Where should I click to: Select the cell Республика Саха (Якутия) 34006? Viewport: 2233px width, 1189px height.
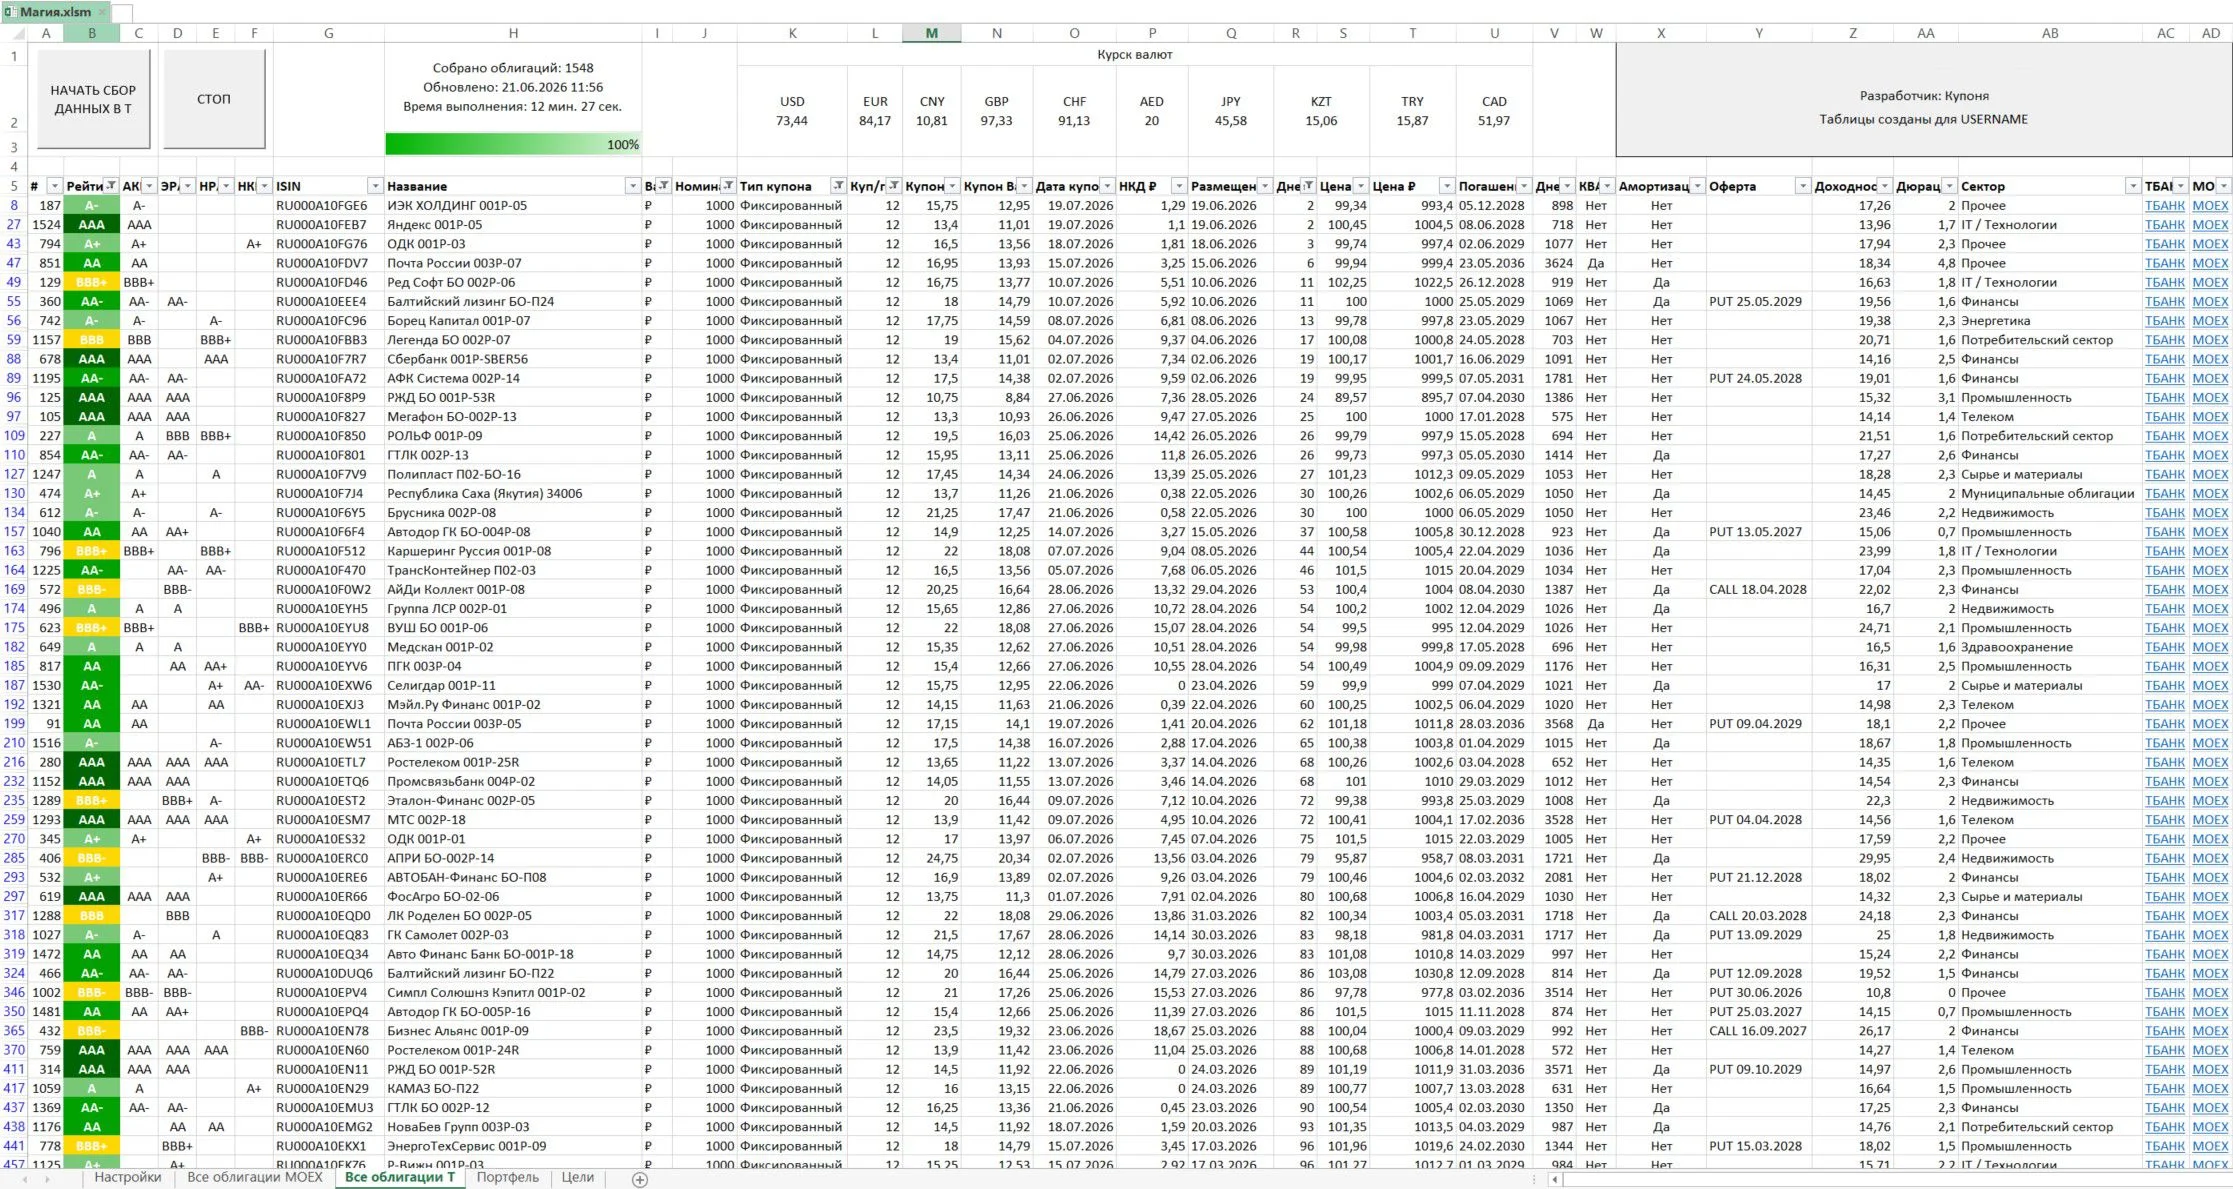click(513, 494)
